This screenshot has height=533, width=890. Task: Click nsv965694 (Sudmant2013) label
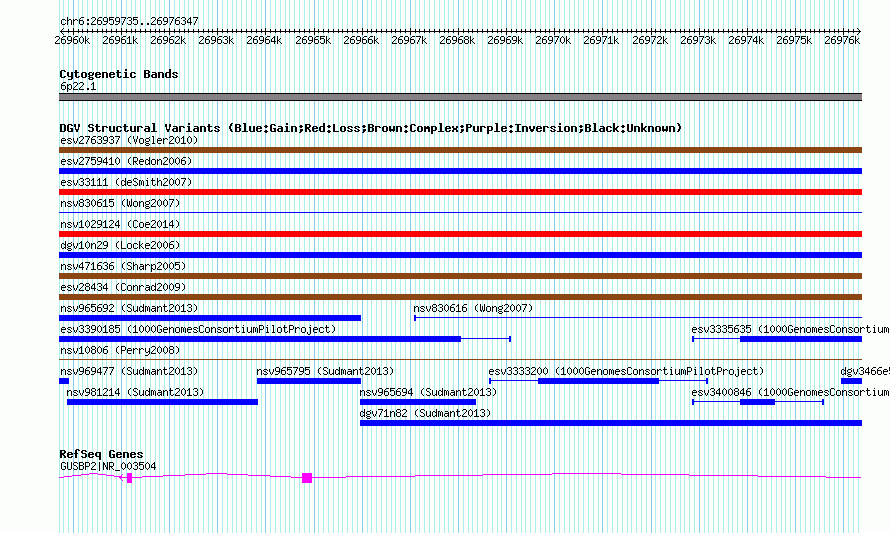(x=428, y=392)
